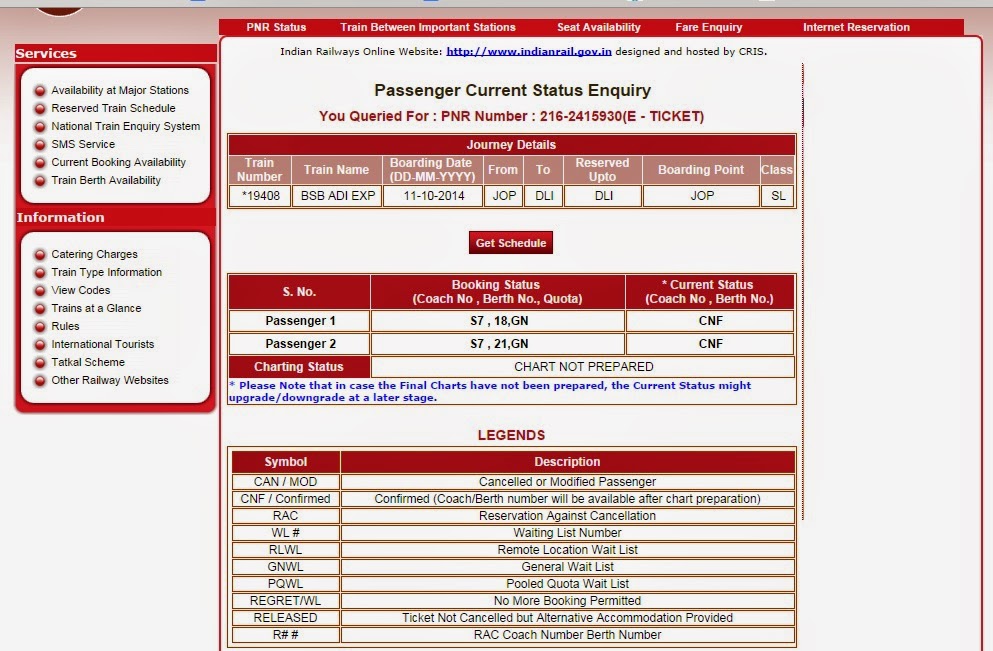
Task: Select train name BSB ADI EXP cell
Action: point(337,196)
